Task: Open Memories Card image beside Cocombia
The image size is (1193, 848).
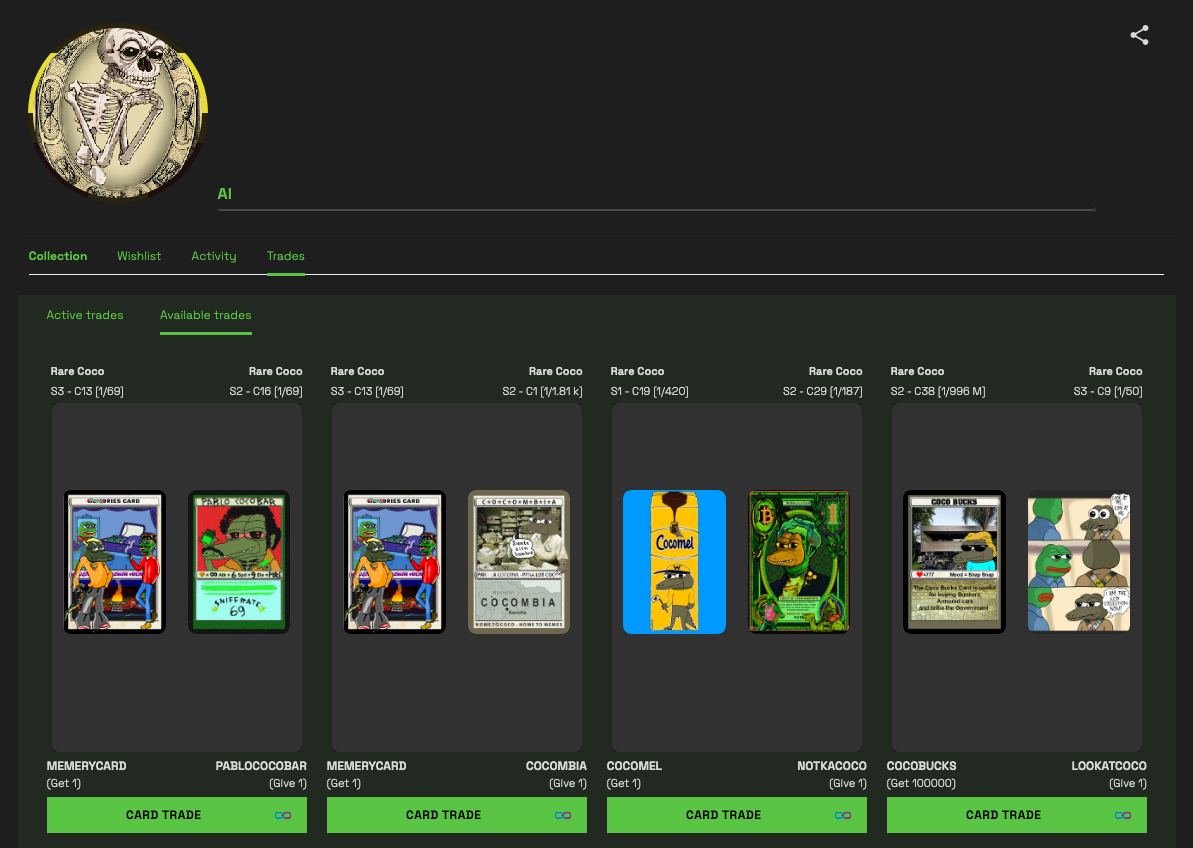Action: (x=394, y=562)
